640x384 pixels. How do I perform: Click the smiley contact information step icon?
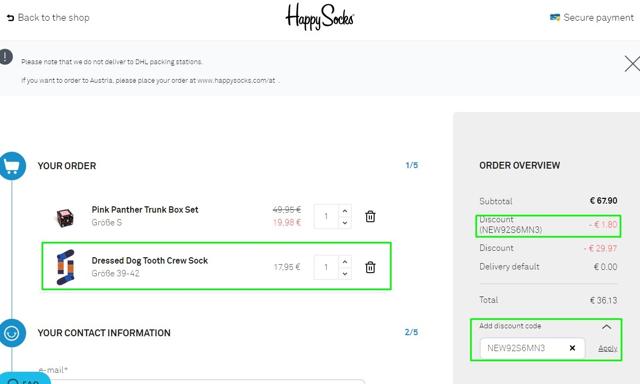12,333
